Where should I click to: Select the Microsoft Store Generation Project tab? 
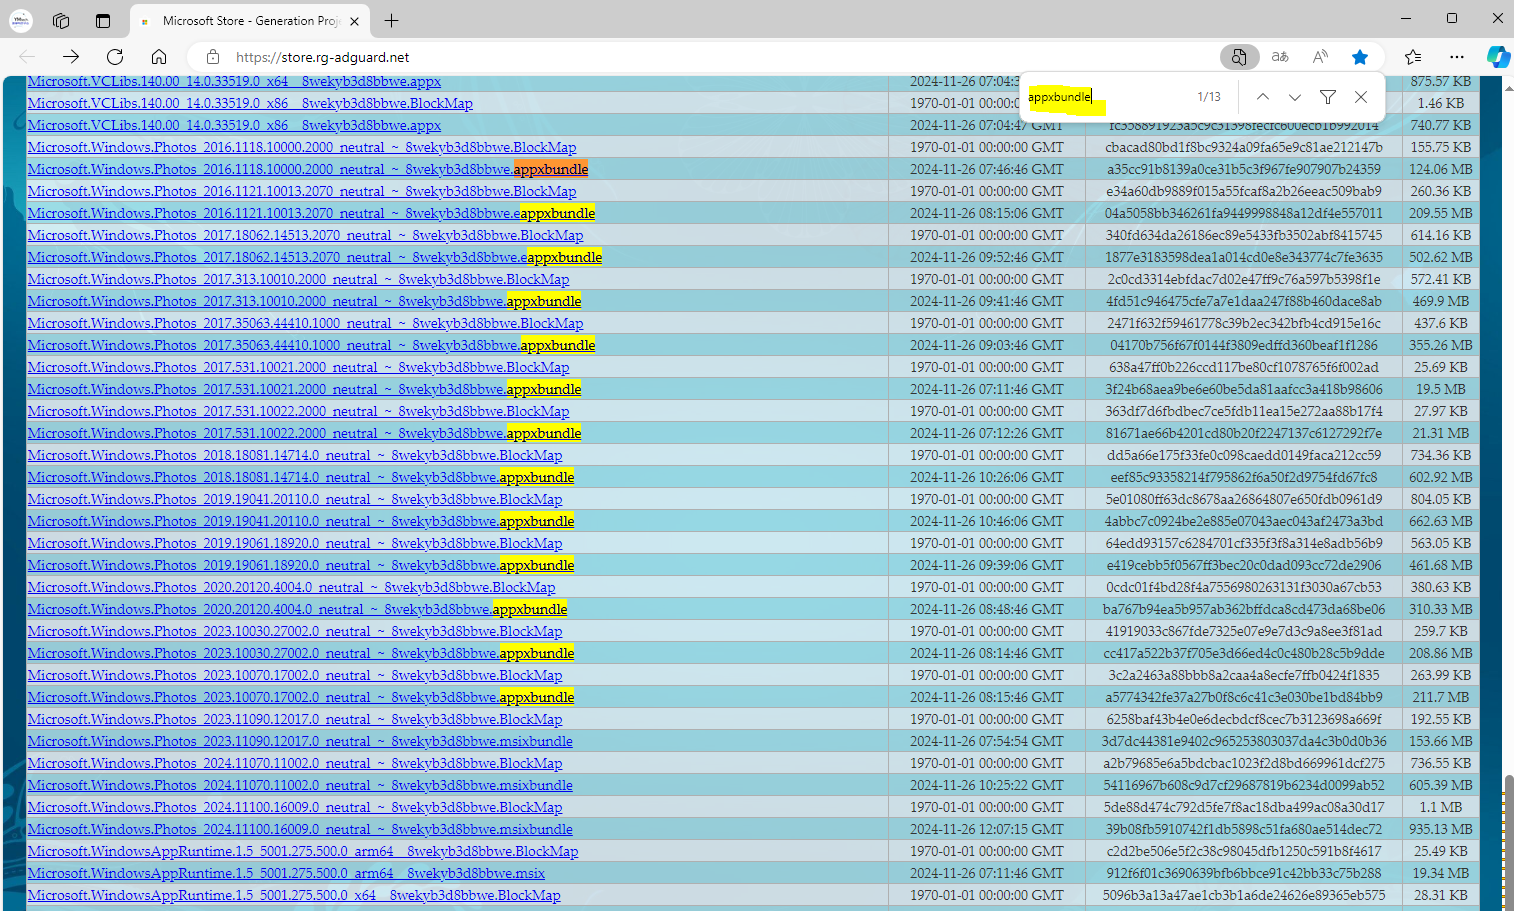250,20
